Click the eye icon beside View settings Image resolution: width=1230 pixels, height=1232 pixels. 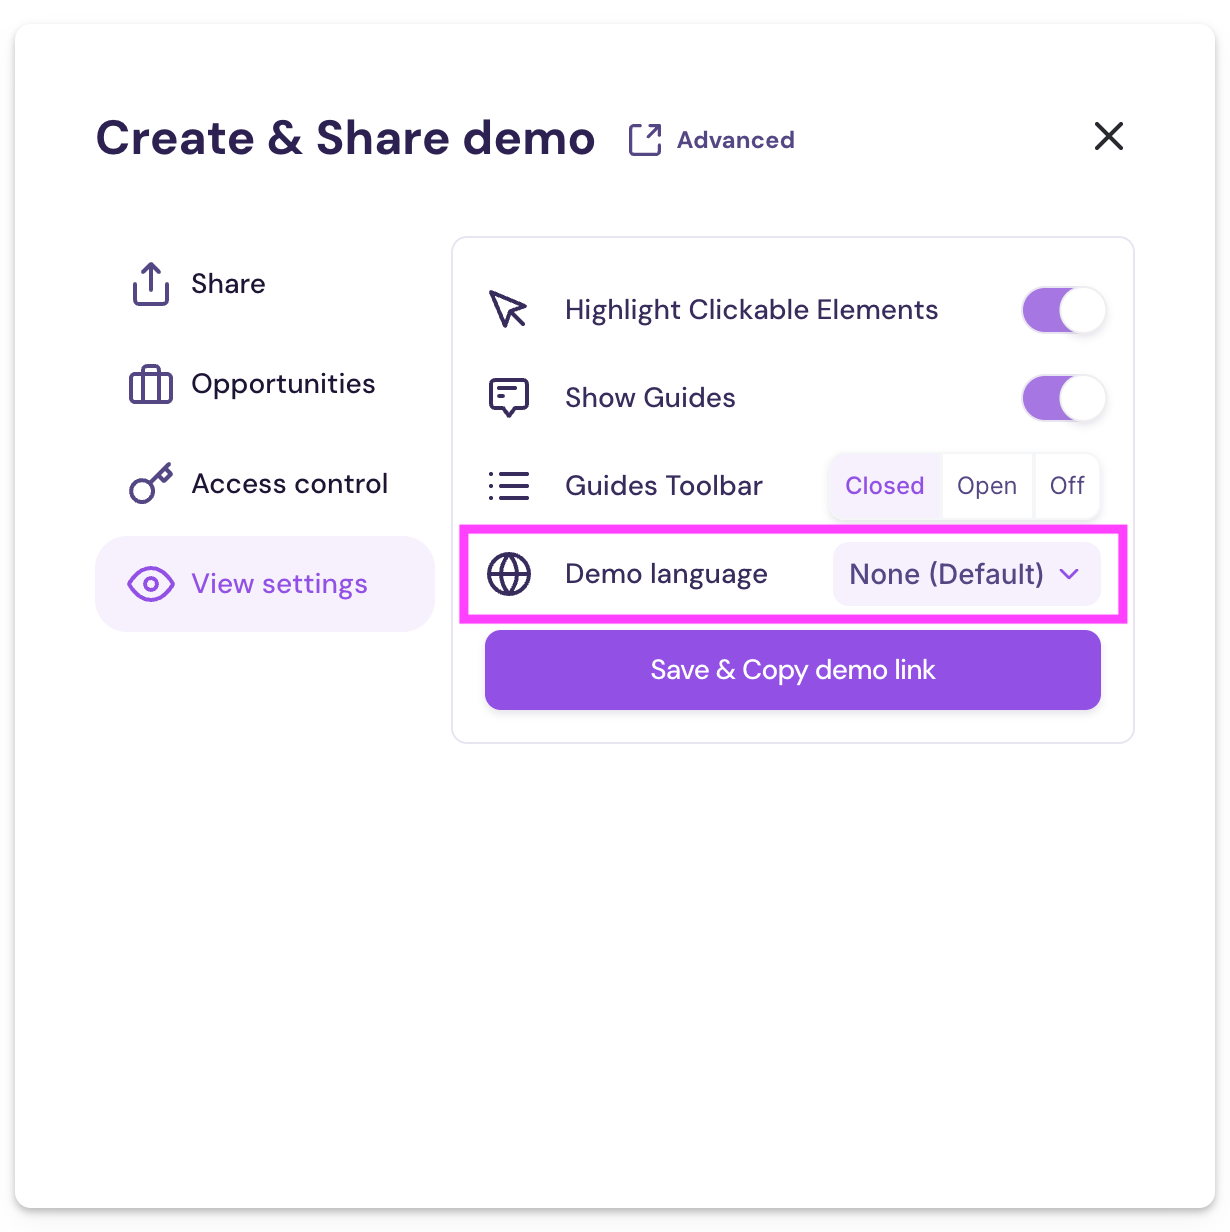[x=150, y=584]
